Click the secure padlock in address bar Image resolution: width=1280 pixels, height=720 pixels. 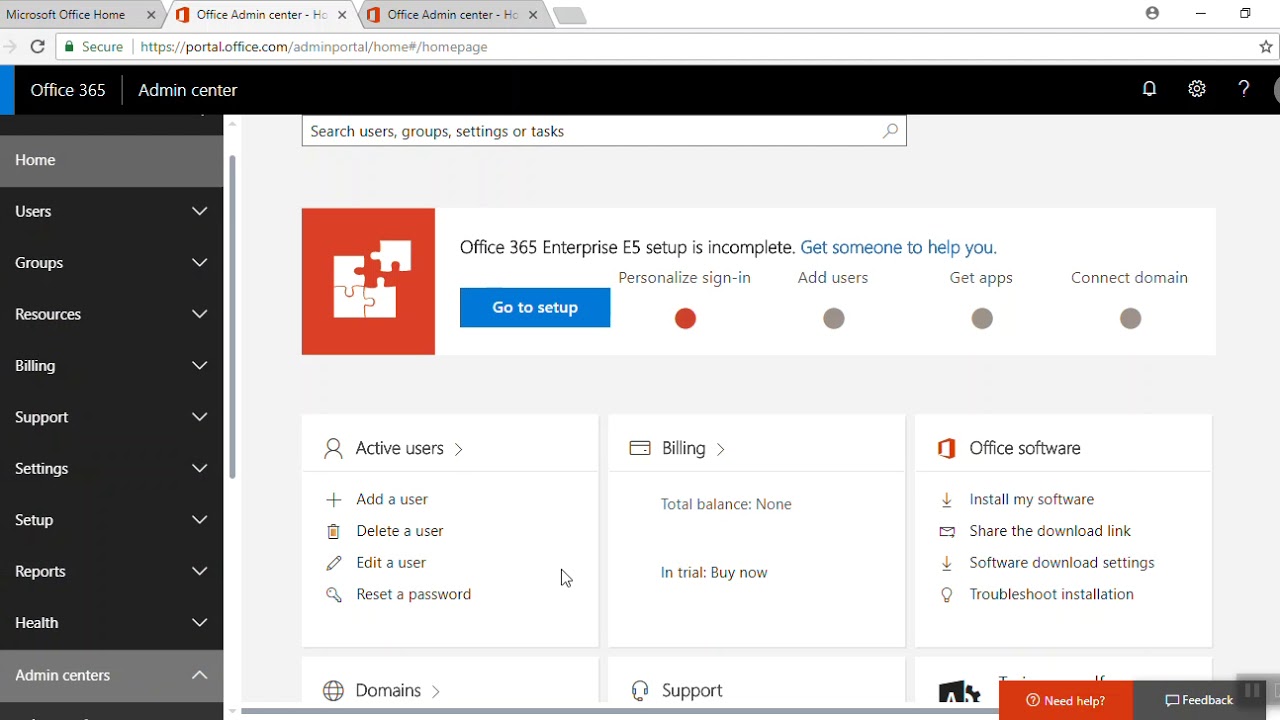coord(69,46)
